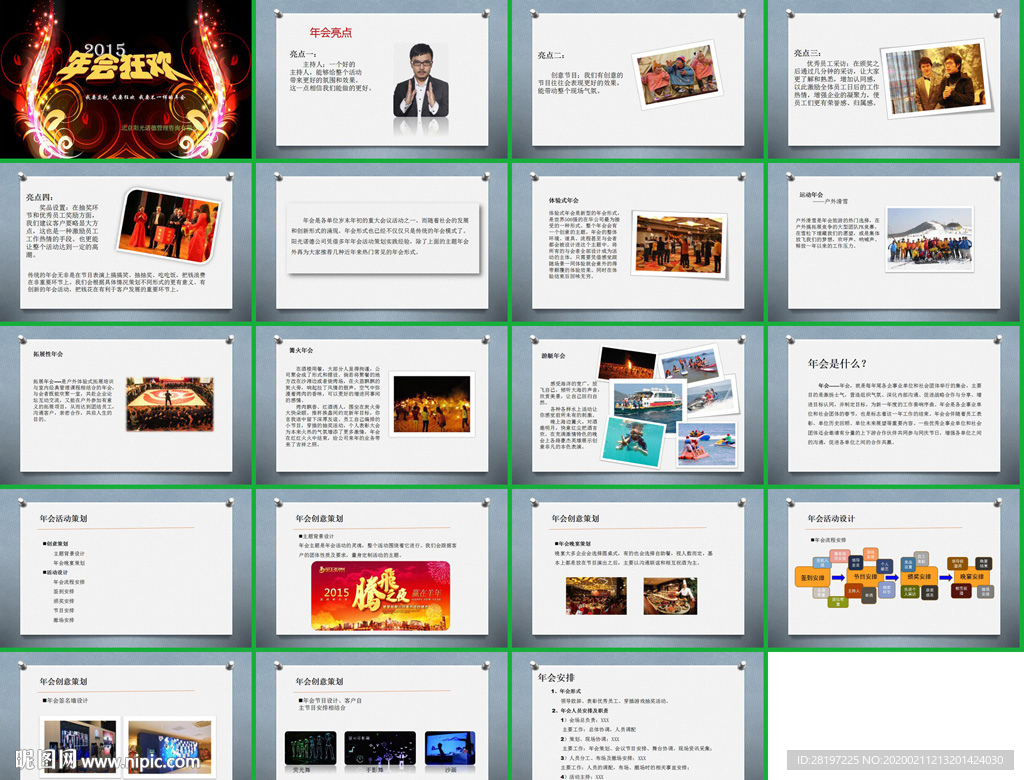Click the 年会活动策划 slide title text
The height and width of the screenshot is (780, 1024).
pyautogui.click(x=63, y=519)
